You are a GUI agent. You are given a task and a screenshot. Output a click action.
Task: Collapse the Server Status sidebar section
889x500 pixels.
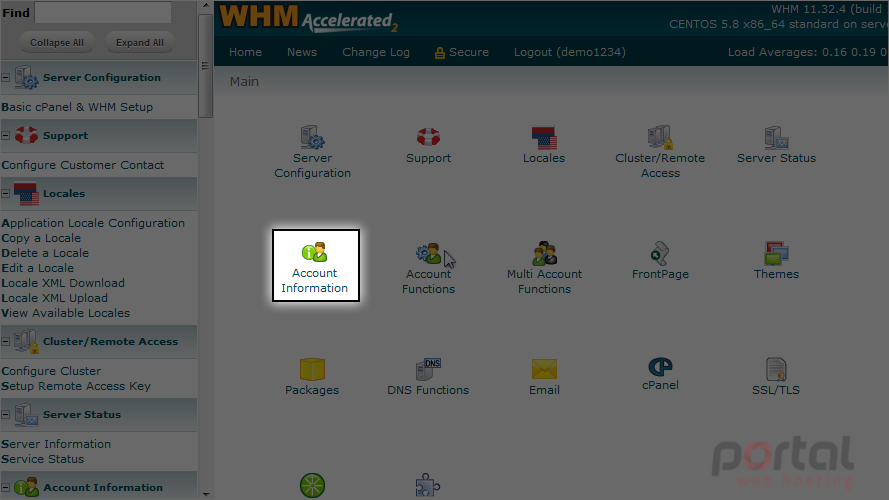(x=6, y=414)
